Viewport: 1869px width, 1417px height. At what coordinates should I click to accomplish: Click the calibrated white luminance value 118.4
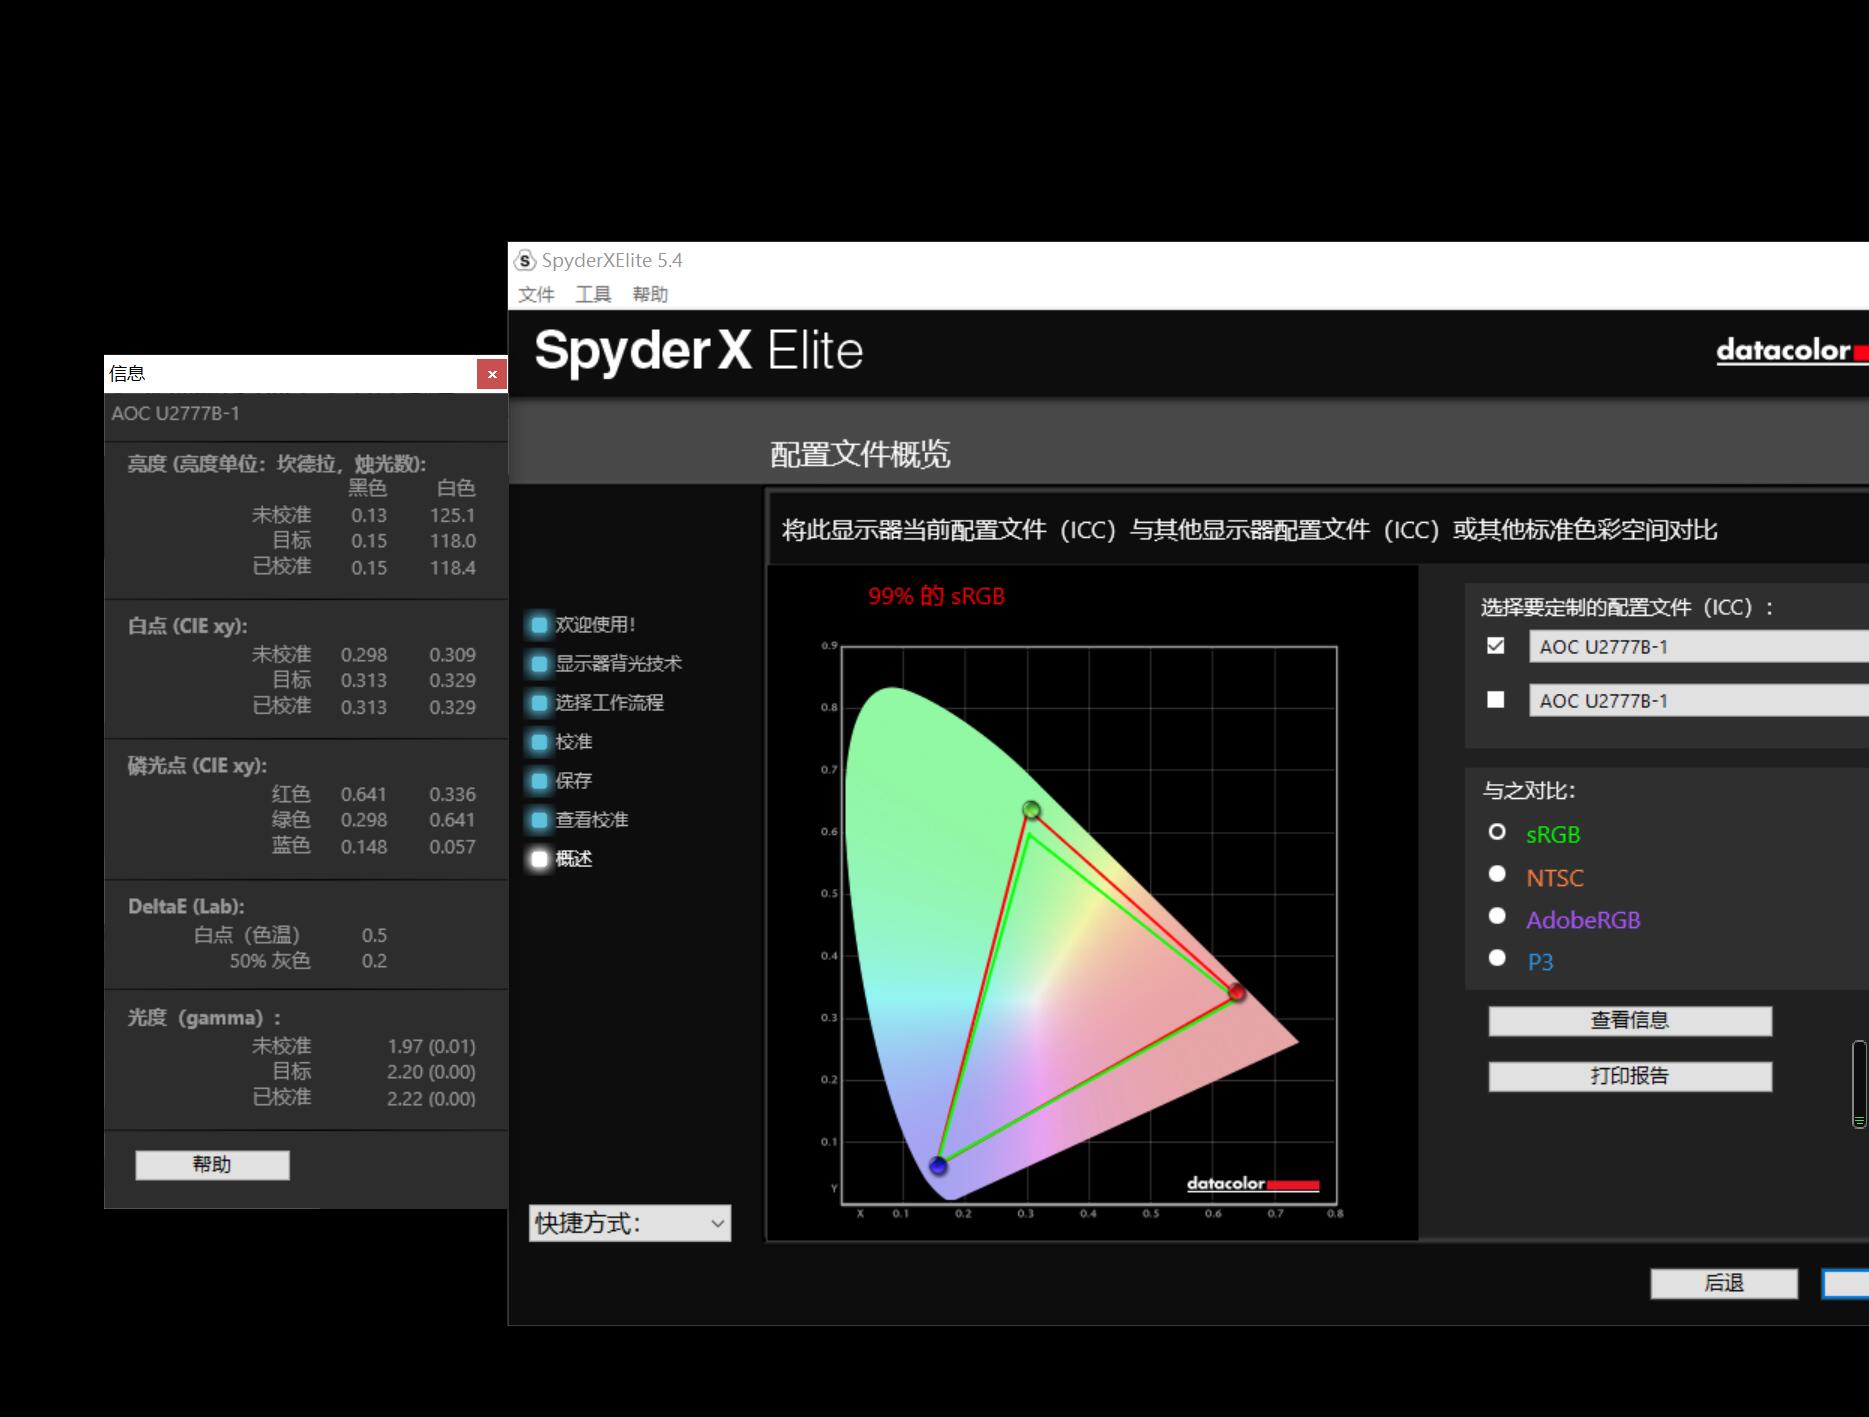click(x=453, y=568)
